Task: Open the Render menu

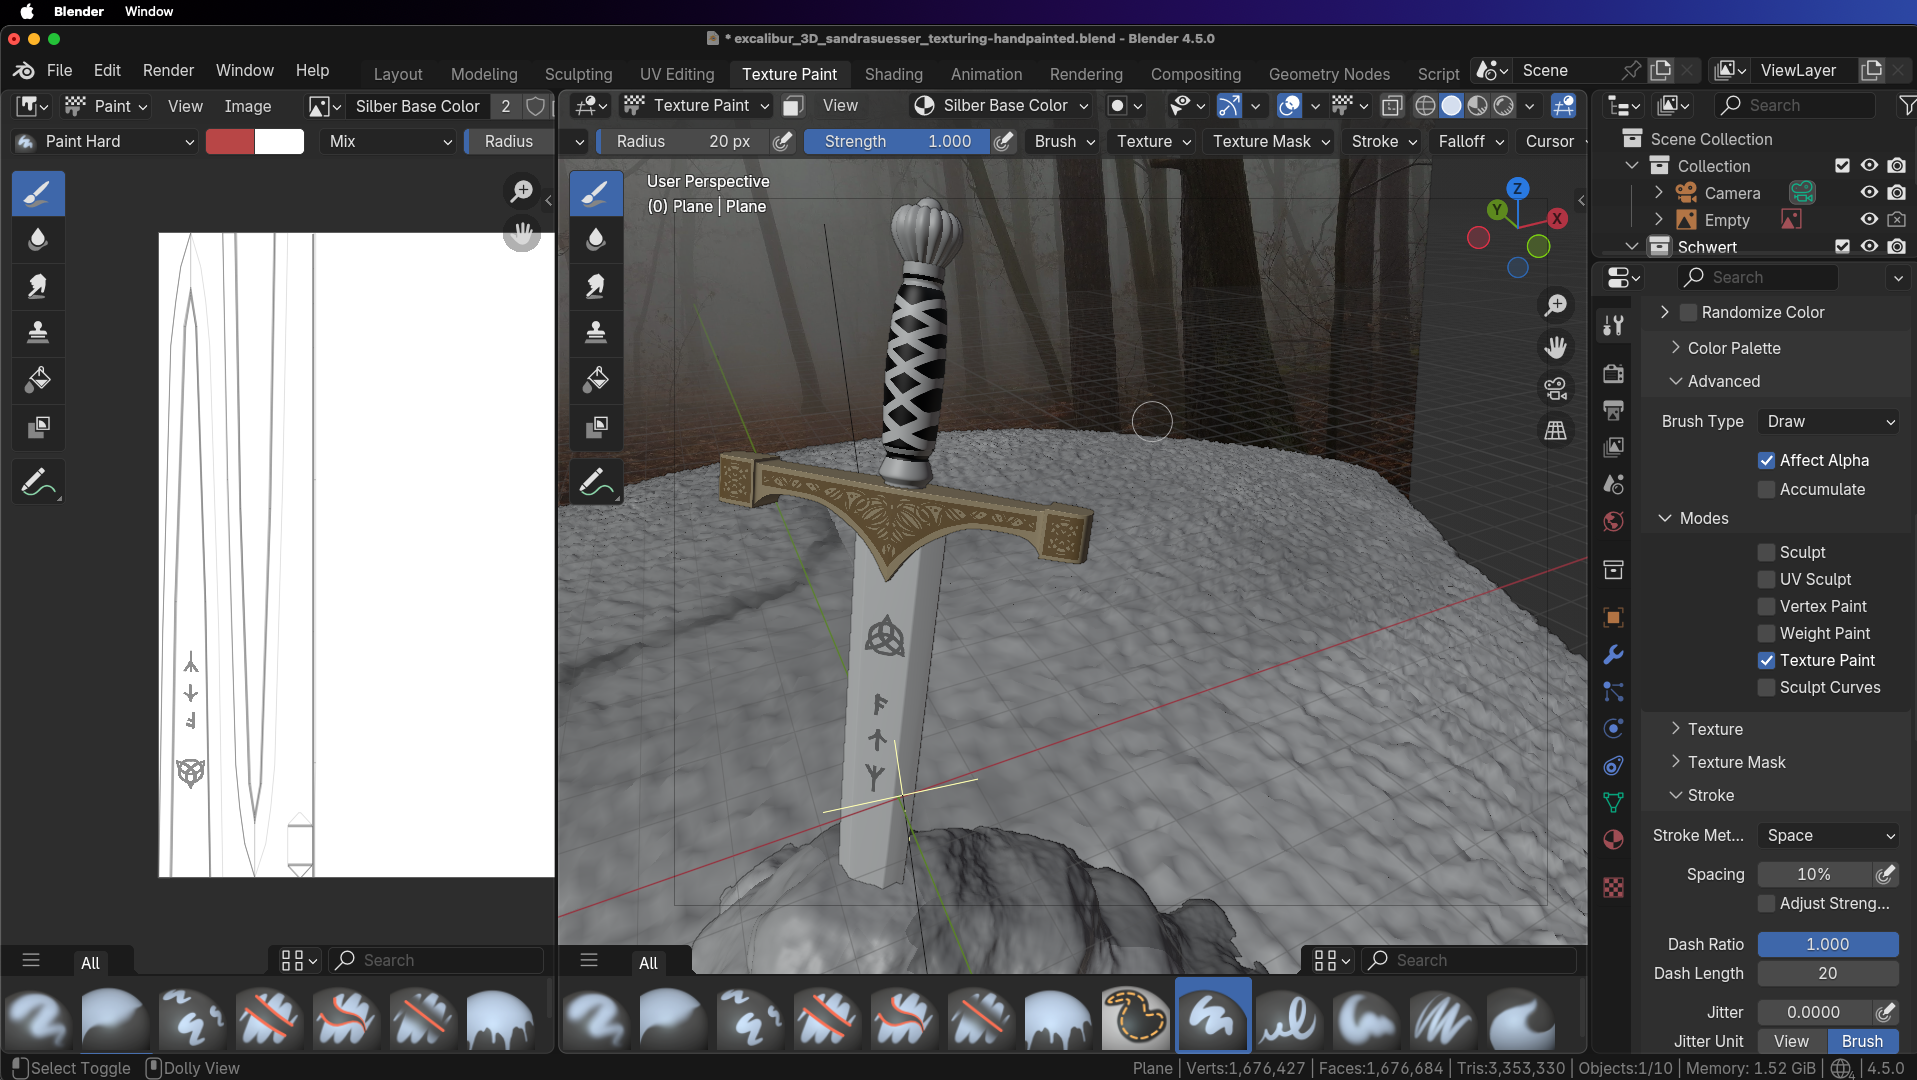Action: coord(168,70)
